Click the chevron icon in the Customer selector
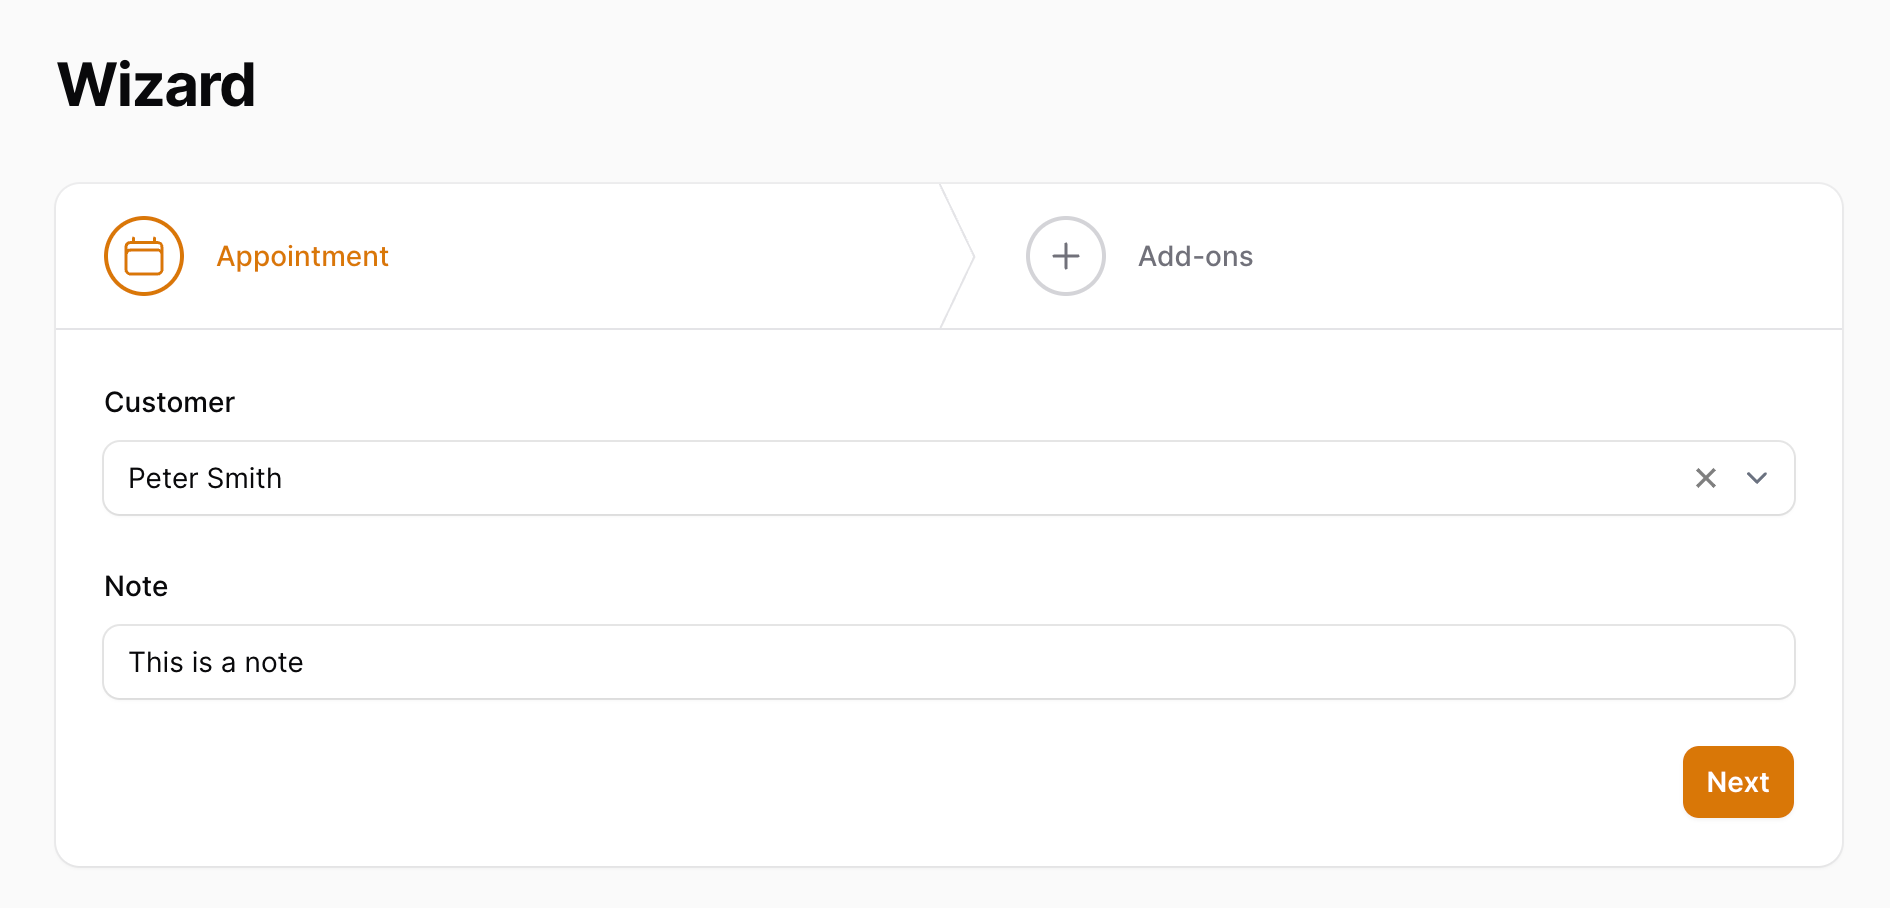Image resolution: width=1890 pixels, height=908 pixels. point(1757,478)
